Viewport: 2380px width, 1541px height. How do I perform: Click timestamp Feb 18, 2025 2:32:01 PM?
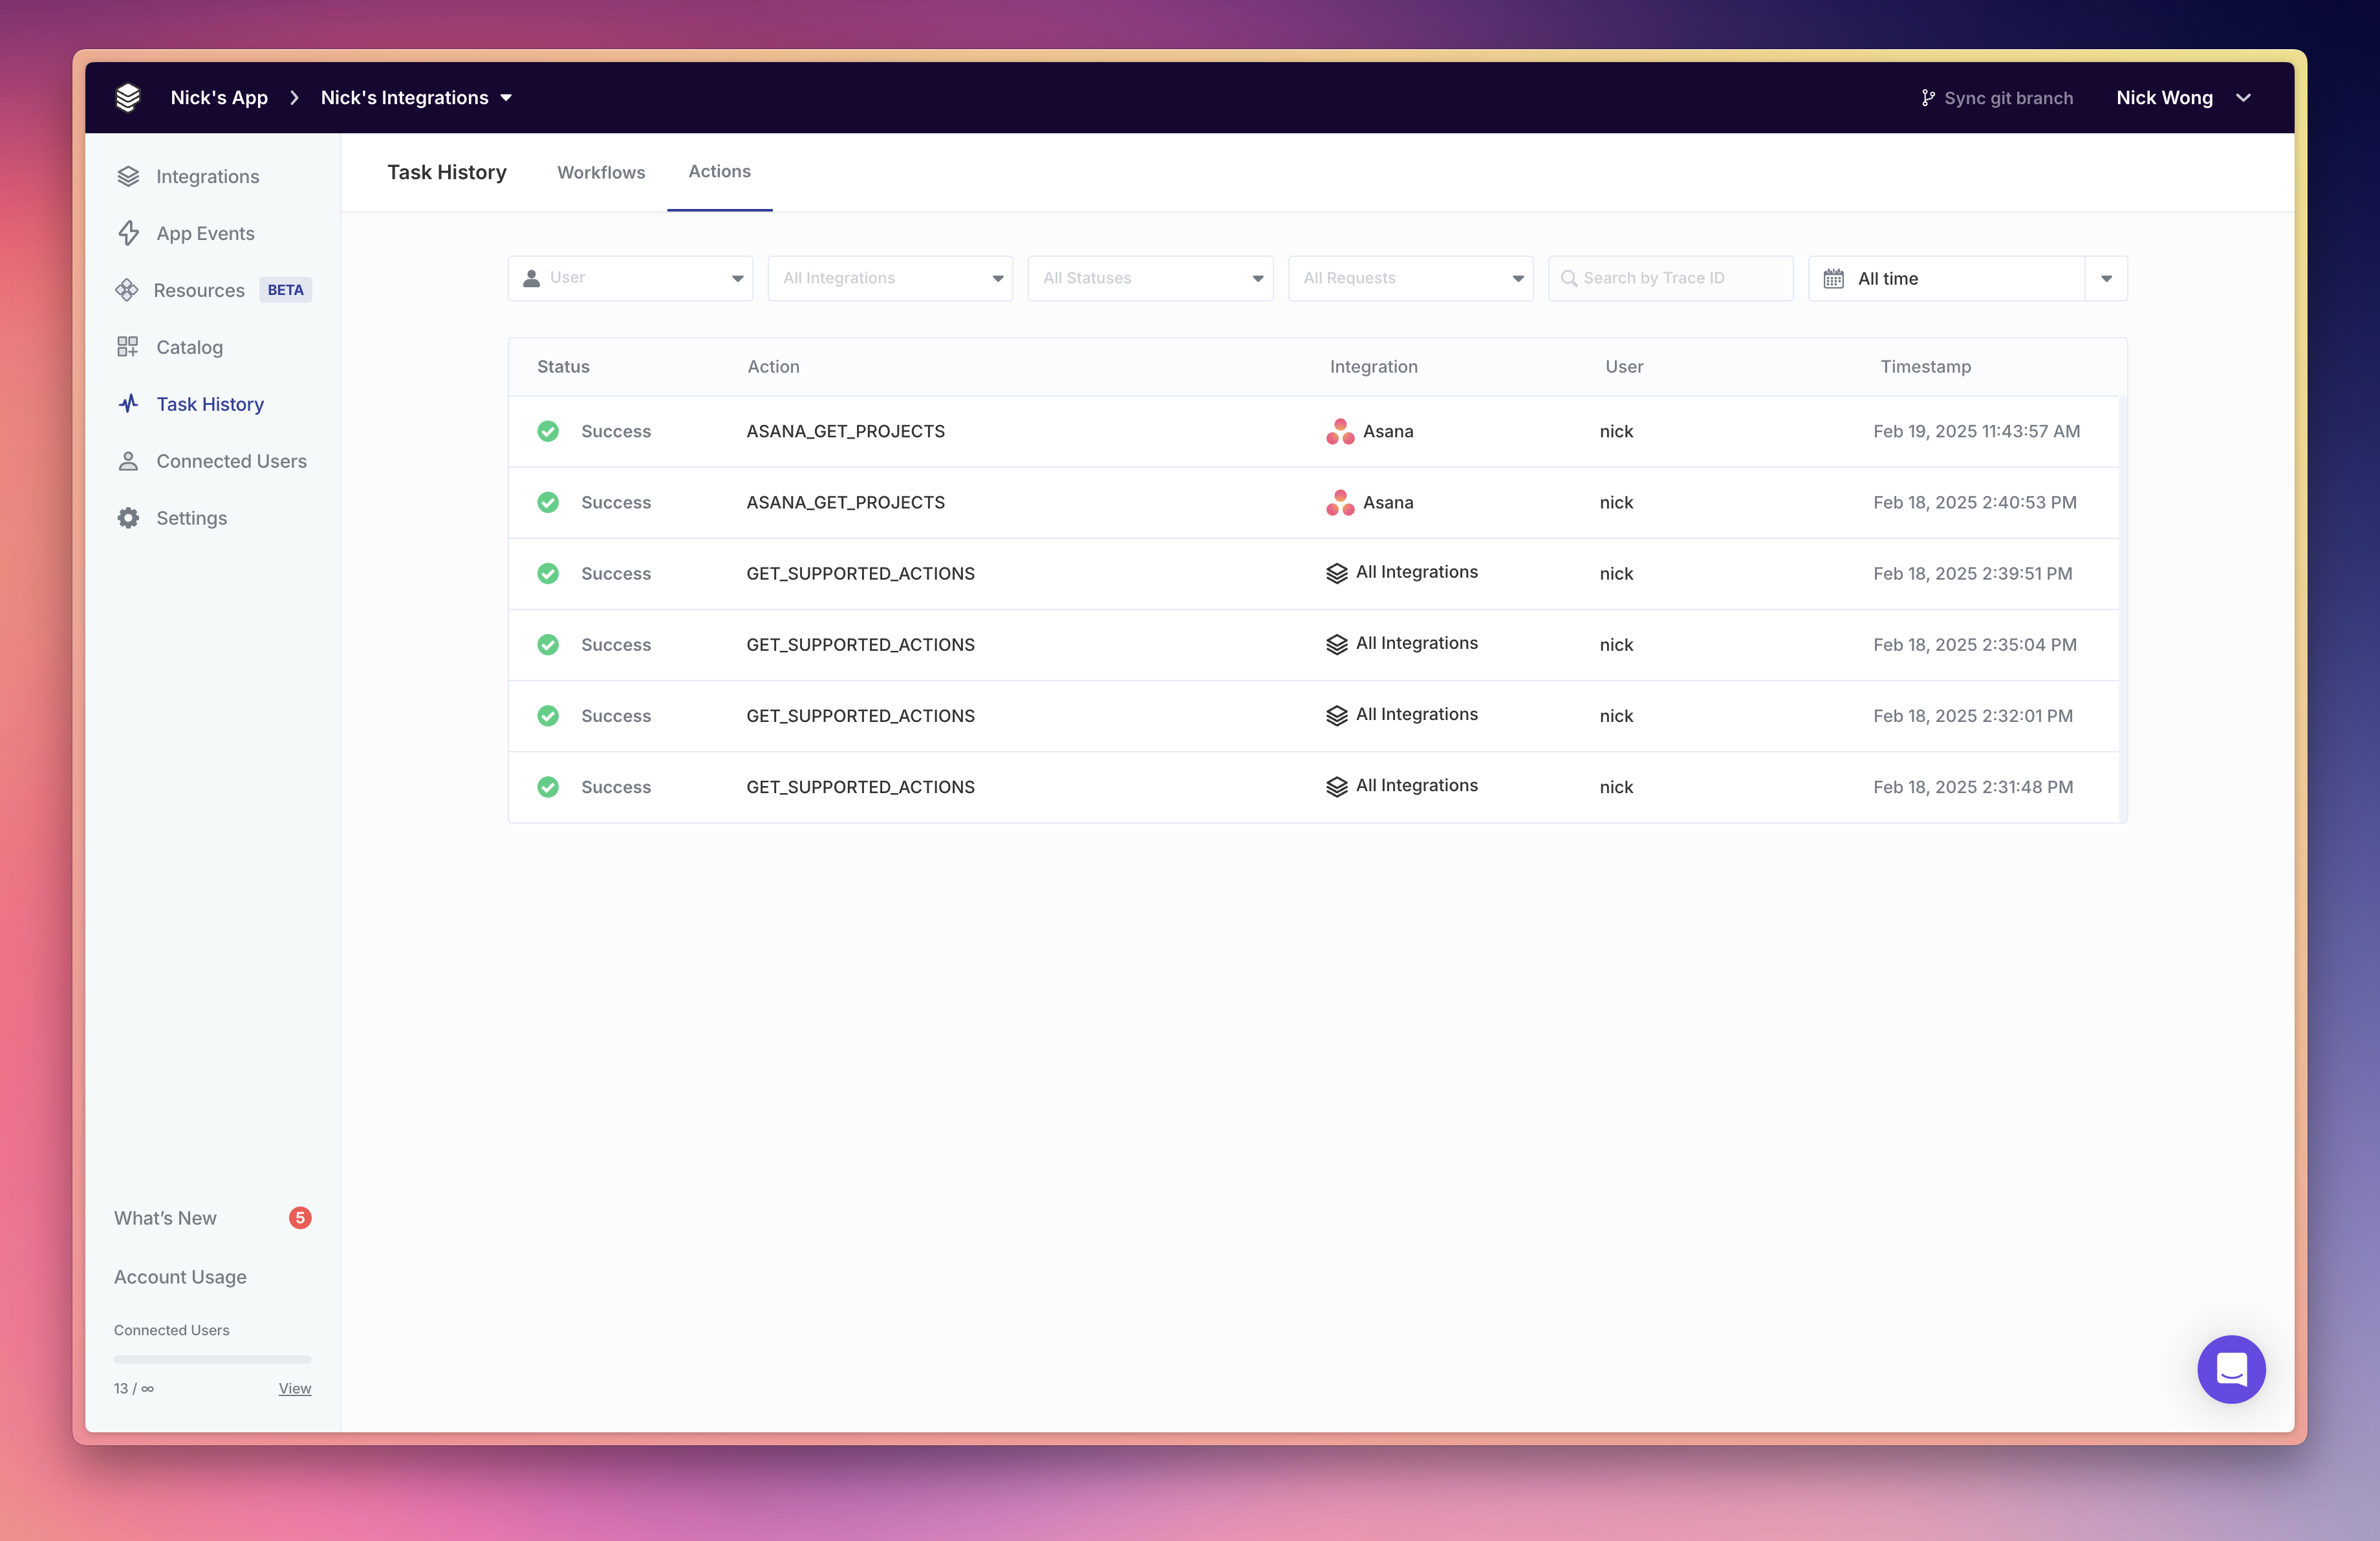[x=1972, y=715]
